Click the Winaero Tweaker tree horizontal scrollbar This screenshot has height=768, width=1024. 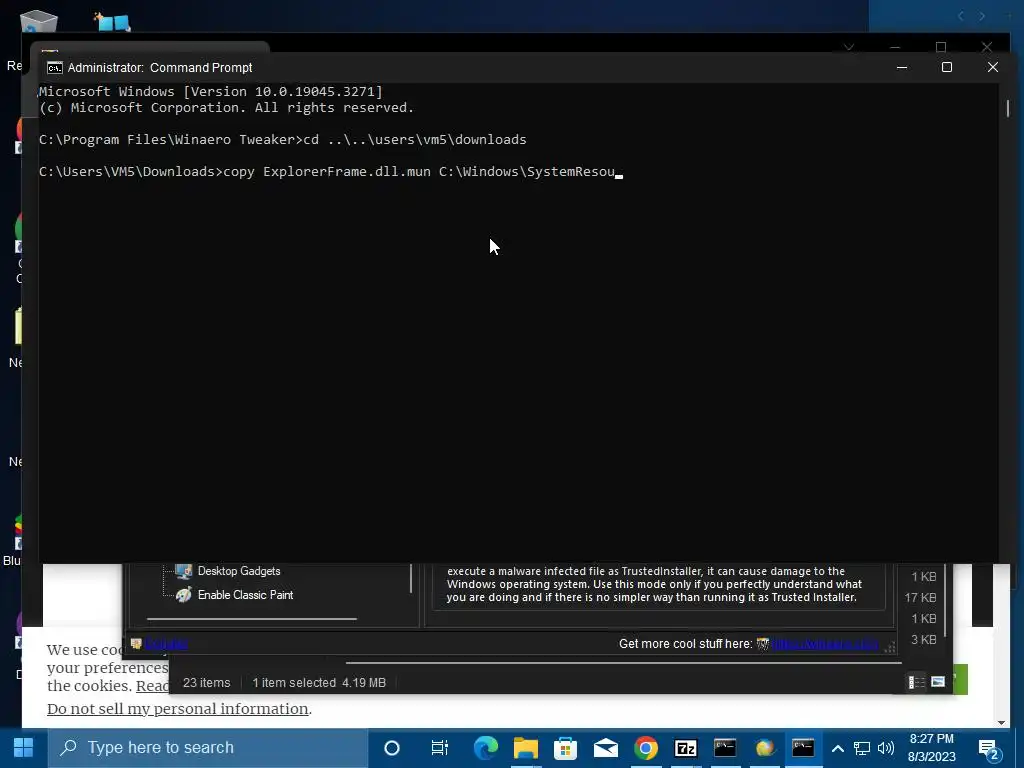(251, 618)
